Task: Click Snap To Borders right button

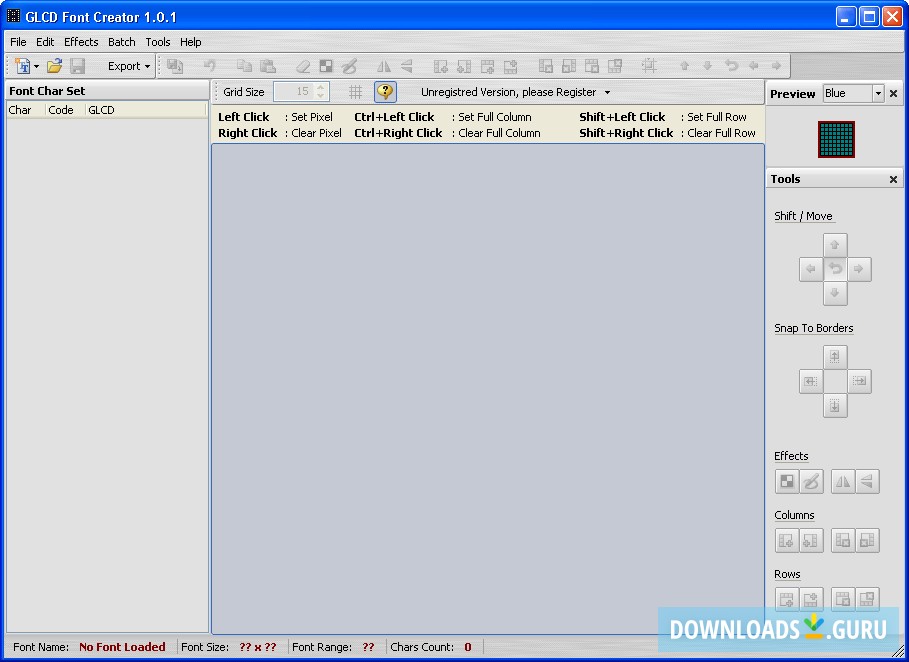Action: tap(859, 381)
